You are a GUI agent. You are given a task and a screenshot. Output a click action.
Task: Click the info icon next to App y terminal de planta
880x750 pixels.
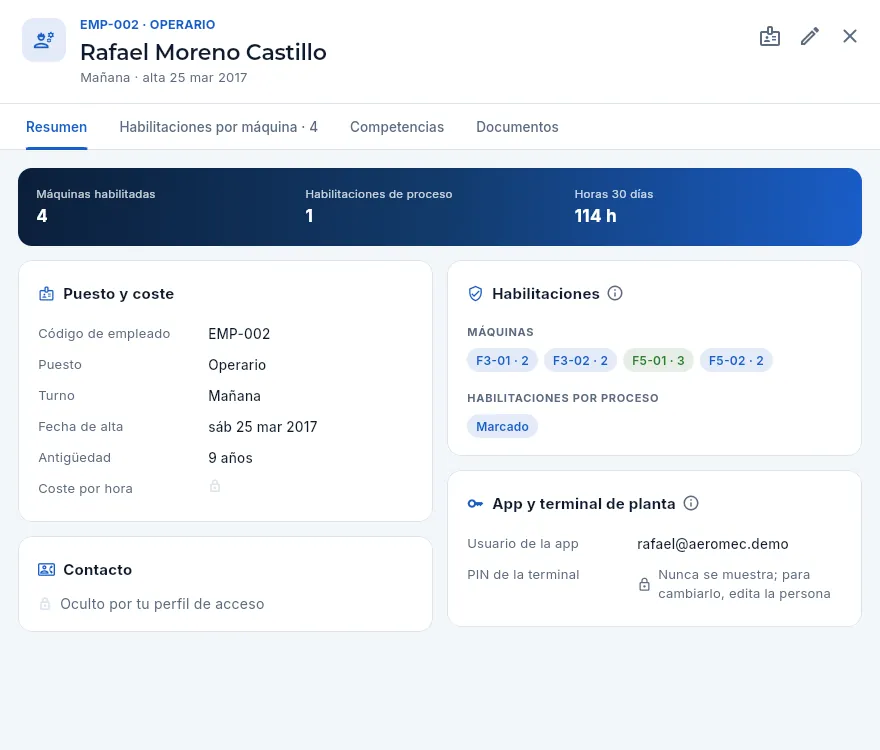691,503
